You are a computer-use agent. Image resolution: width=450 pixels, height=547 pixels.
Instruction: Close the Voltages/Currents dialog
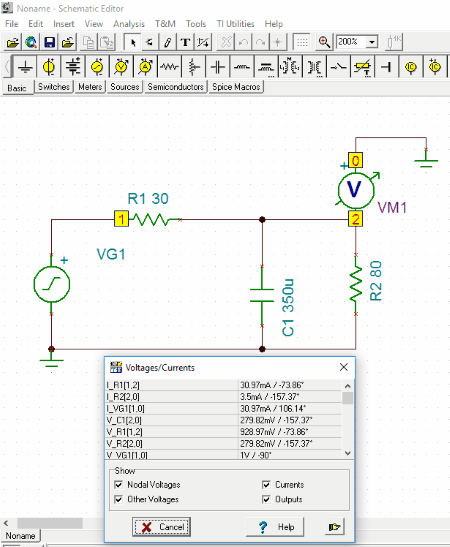click(344, 367)
